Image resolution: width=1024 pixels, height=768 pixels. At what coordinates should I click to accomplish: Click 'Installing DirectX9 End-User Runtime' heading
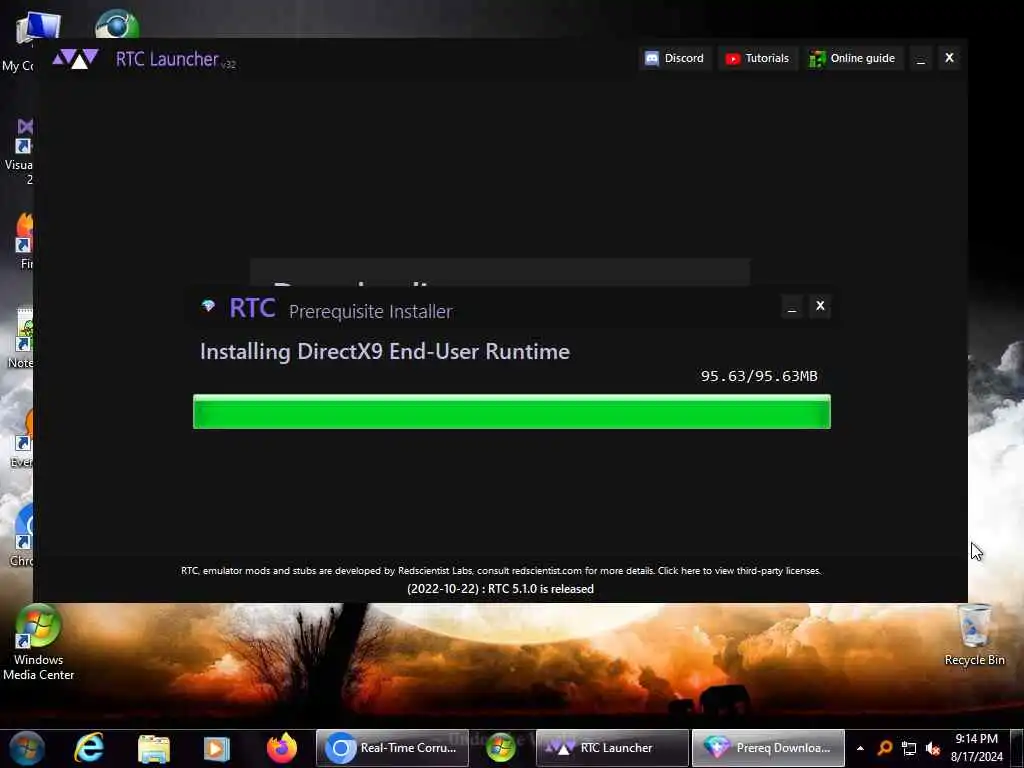pyautogui.click(x=385, y=351)
